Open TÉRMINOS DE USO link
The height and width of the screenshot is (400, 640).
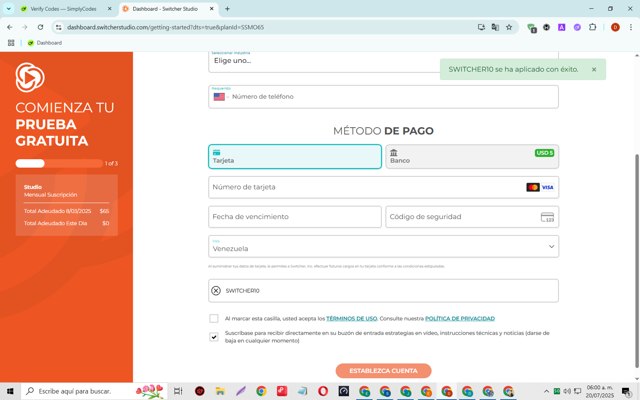coord(351,318)
